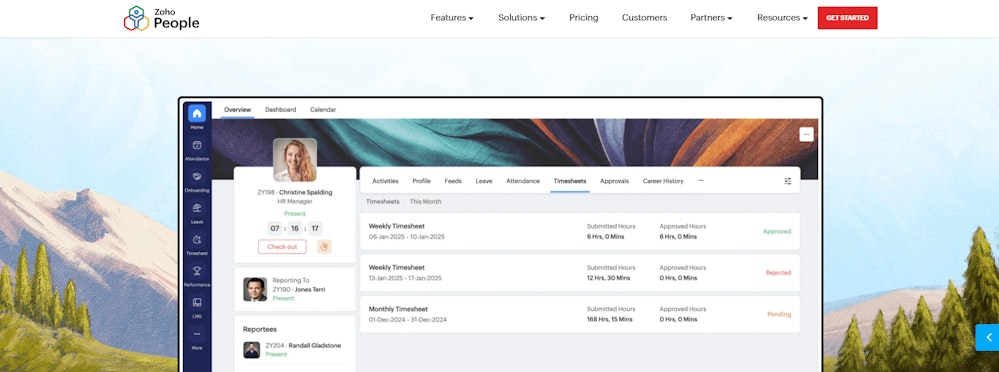Select the Career History tab
This screenshot has height=372, width=999.
pyautogui.click(x=663, y=181)
